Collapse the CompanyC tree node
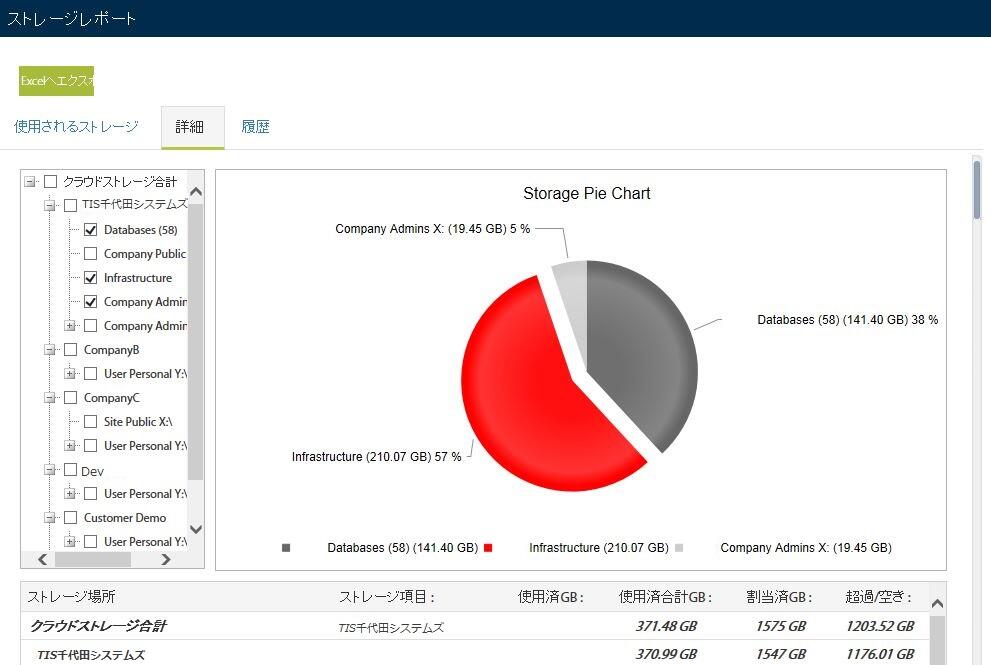Viewport: 991px width, 665px height. (x=50, y=398)
